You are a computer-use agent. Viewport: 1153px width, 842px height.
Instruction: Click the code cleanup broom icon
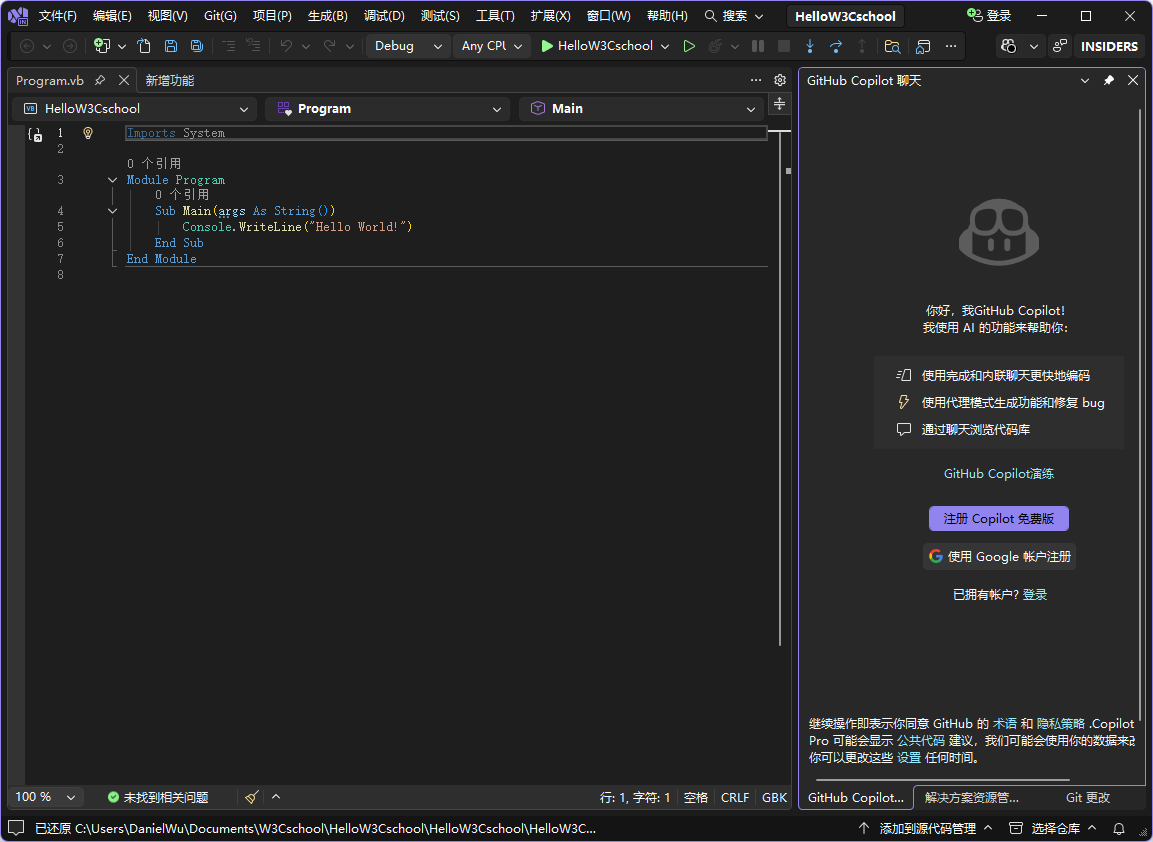tap(252, 797)
